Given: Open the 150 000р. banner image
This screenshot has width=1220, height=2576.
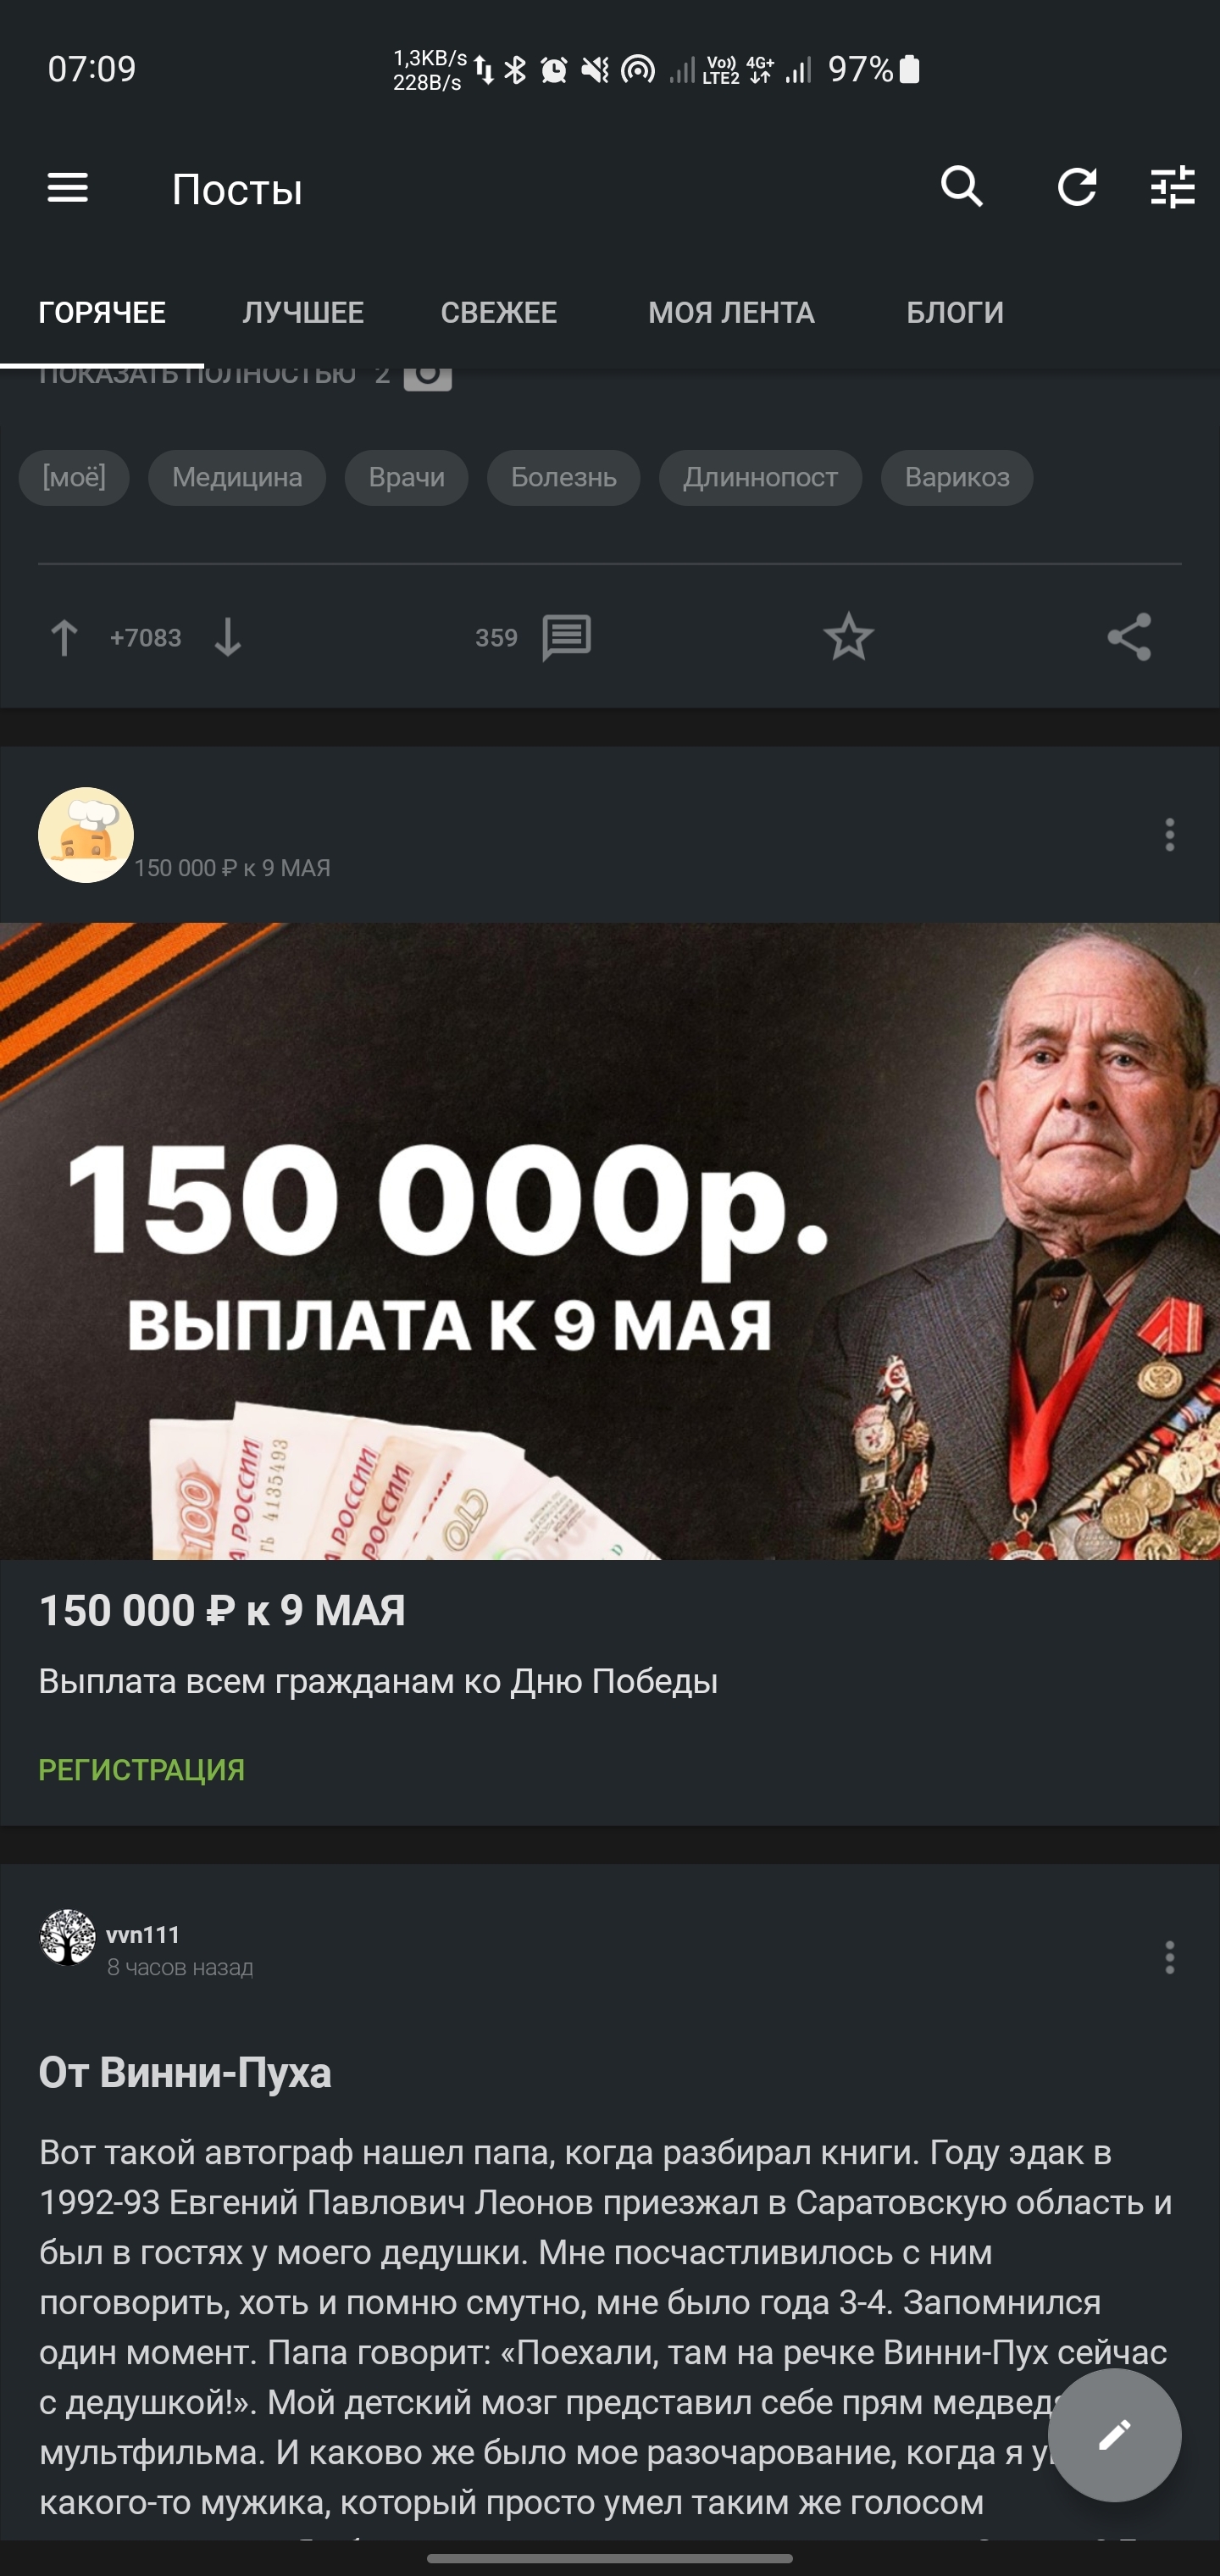Looking at the screenshot, I should 610,1241.
